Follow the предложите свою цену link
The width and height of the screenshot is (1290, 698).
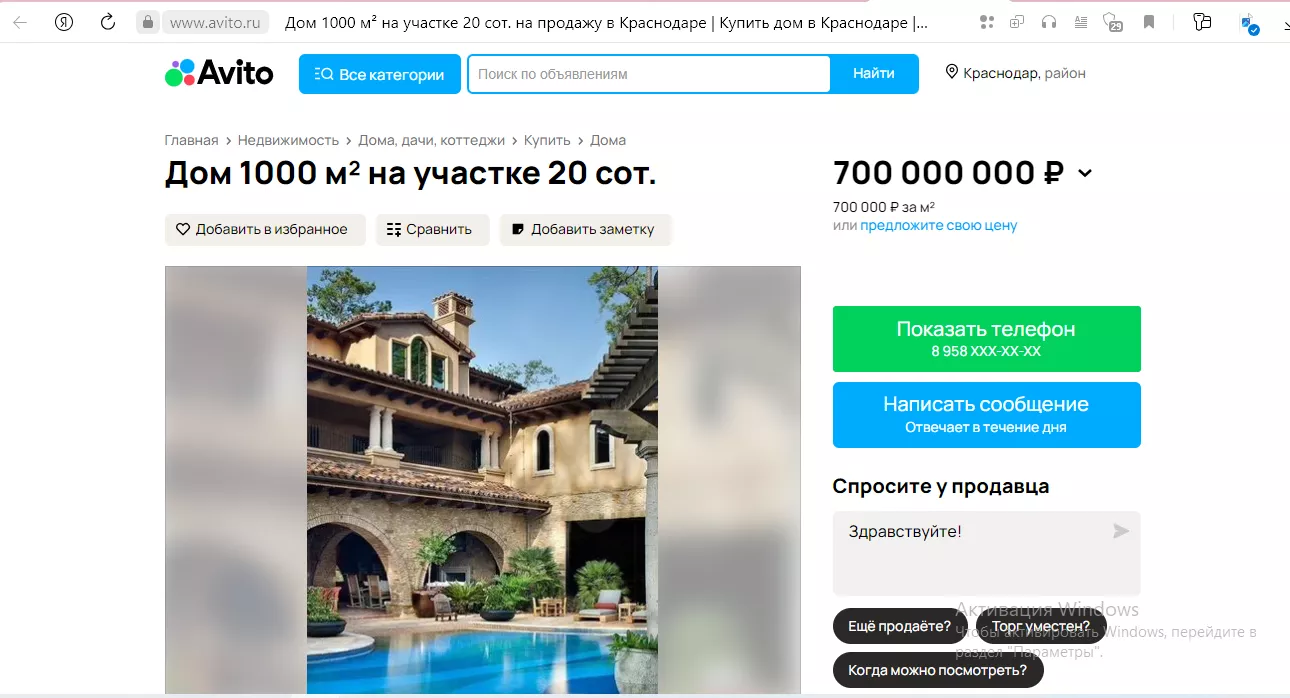pyautogui.click(x=939, y=225)
